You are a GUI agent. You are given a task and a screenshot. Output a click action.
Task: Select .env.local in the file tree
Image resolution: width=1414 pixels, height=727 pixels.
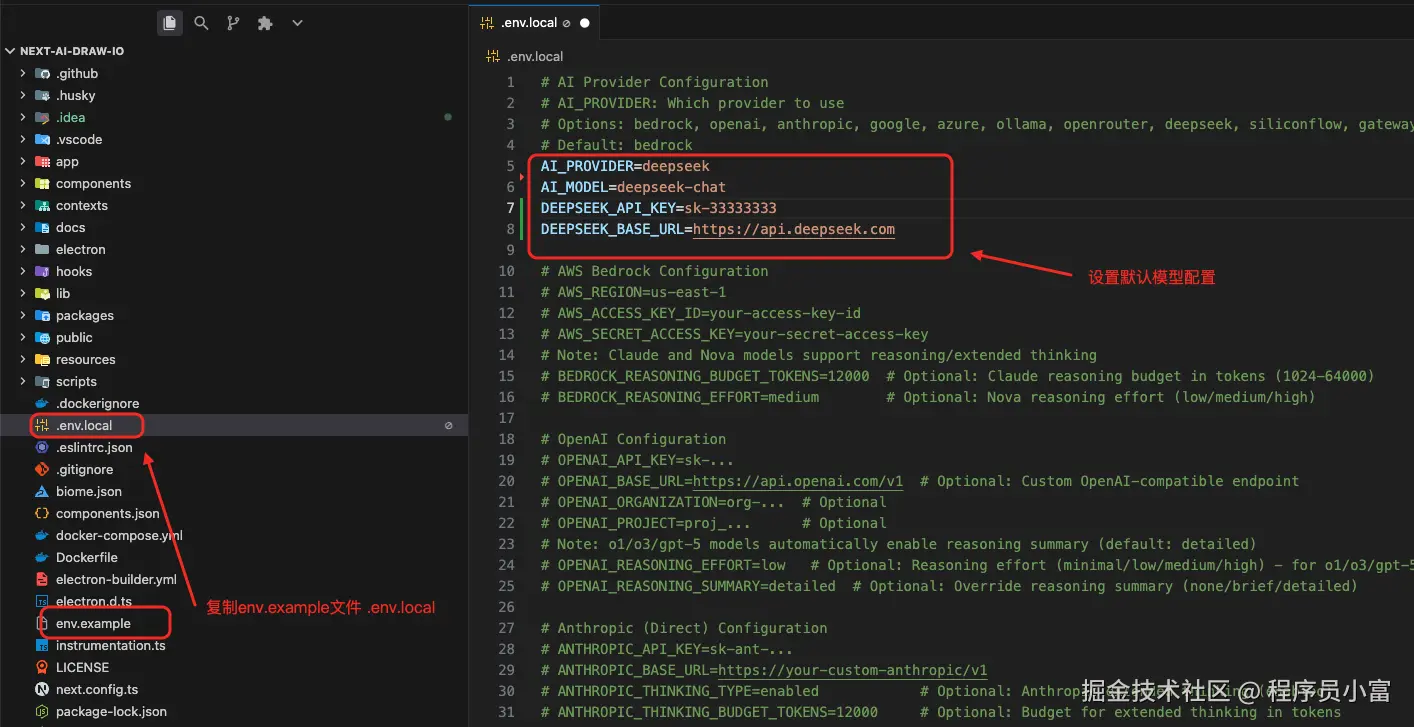(x=234, y=425)
